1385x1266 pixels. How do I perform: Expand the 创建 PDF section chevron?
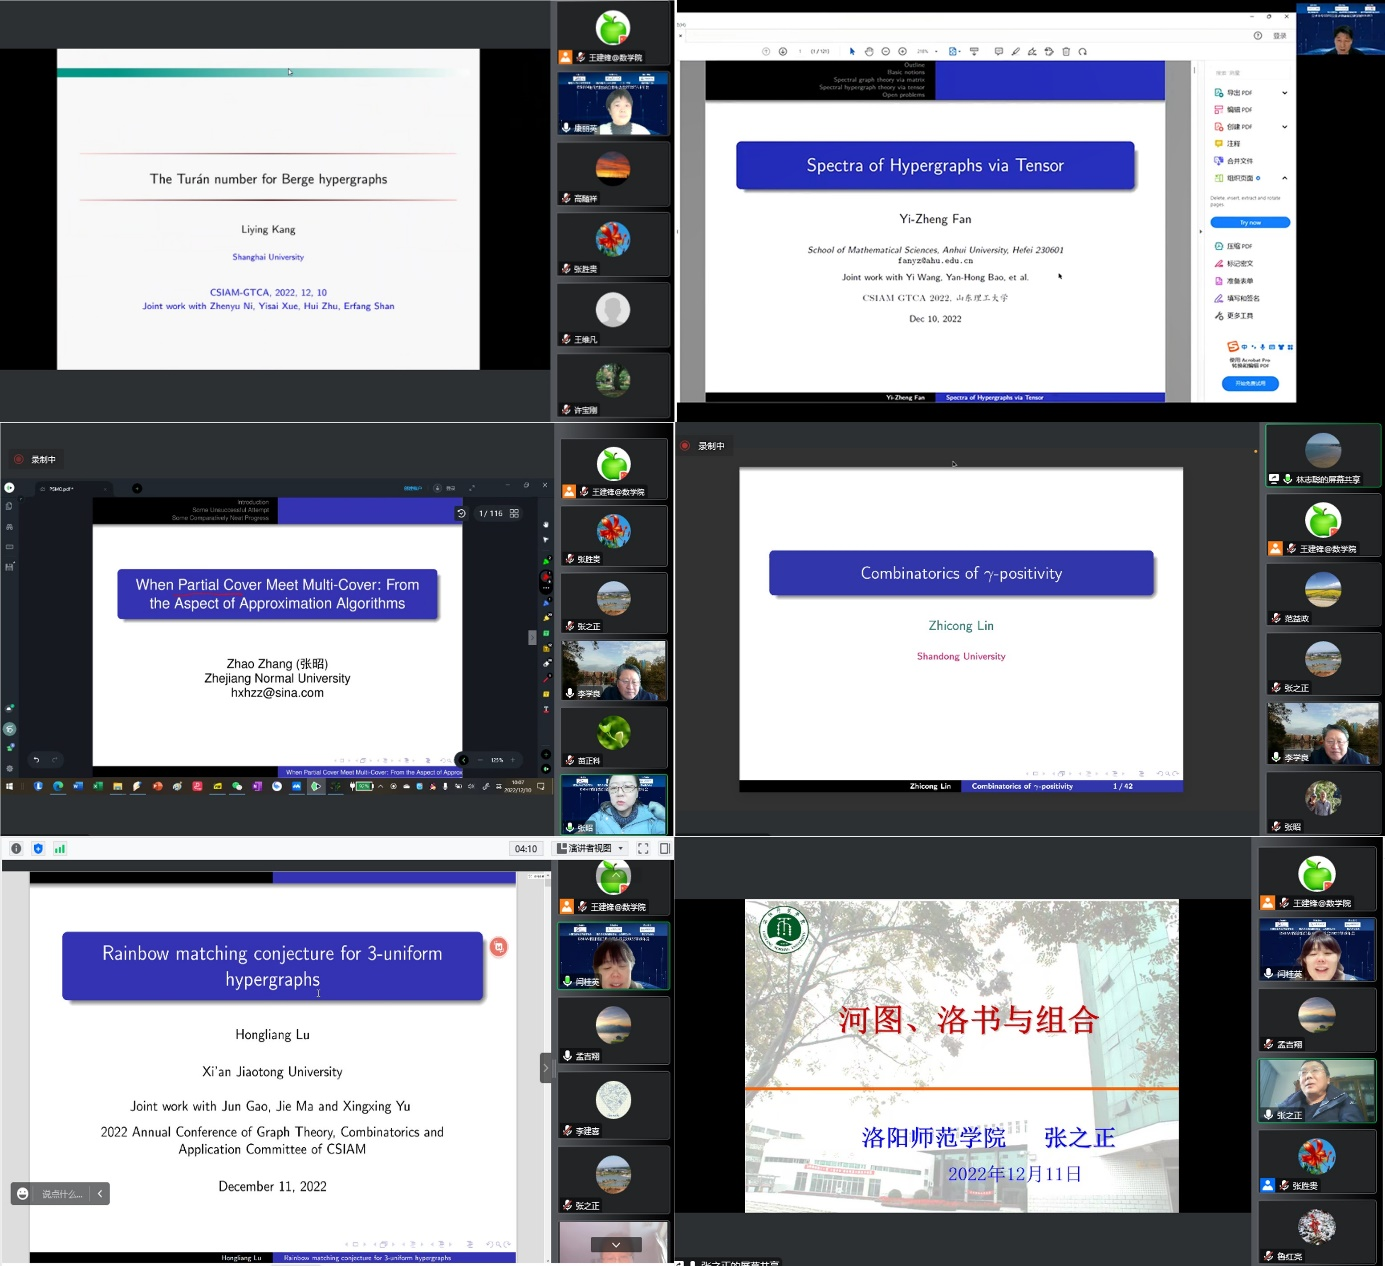[x=1285, y=127]
